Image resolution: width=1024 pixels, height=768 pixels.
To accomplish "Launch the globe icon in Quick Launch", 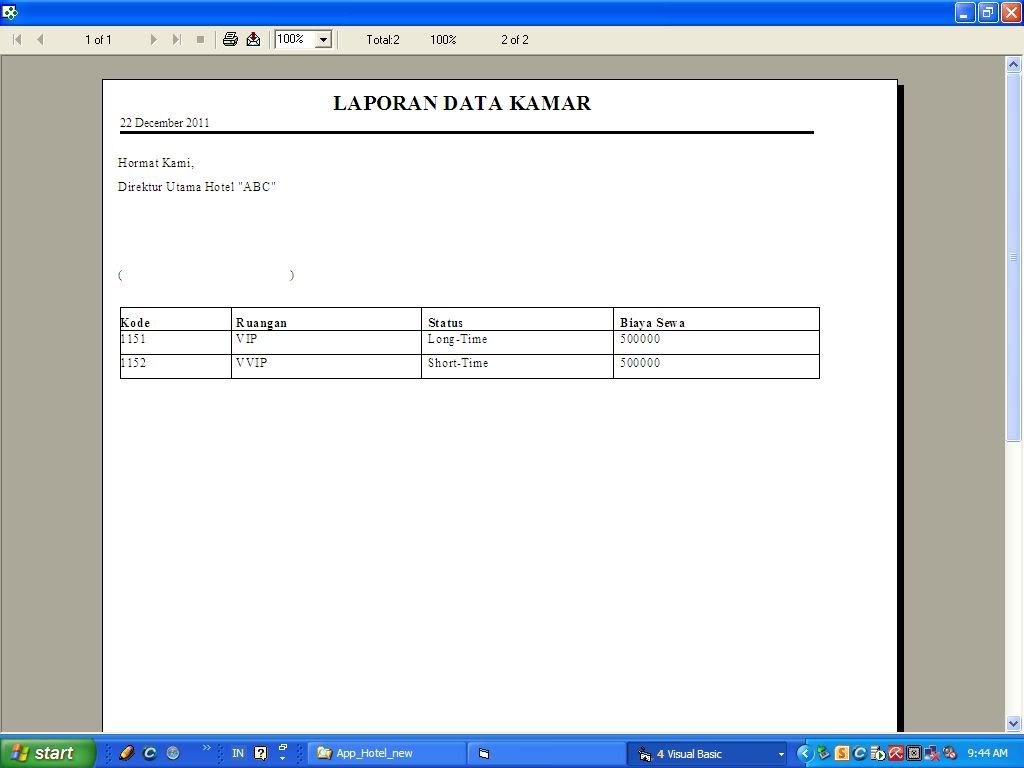I will click(x=173, y=753).
